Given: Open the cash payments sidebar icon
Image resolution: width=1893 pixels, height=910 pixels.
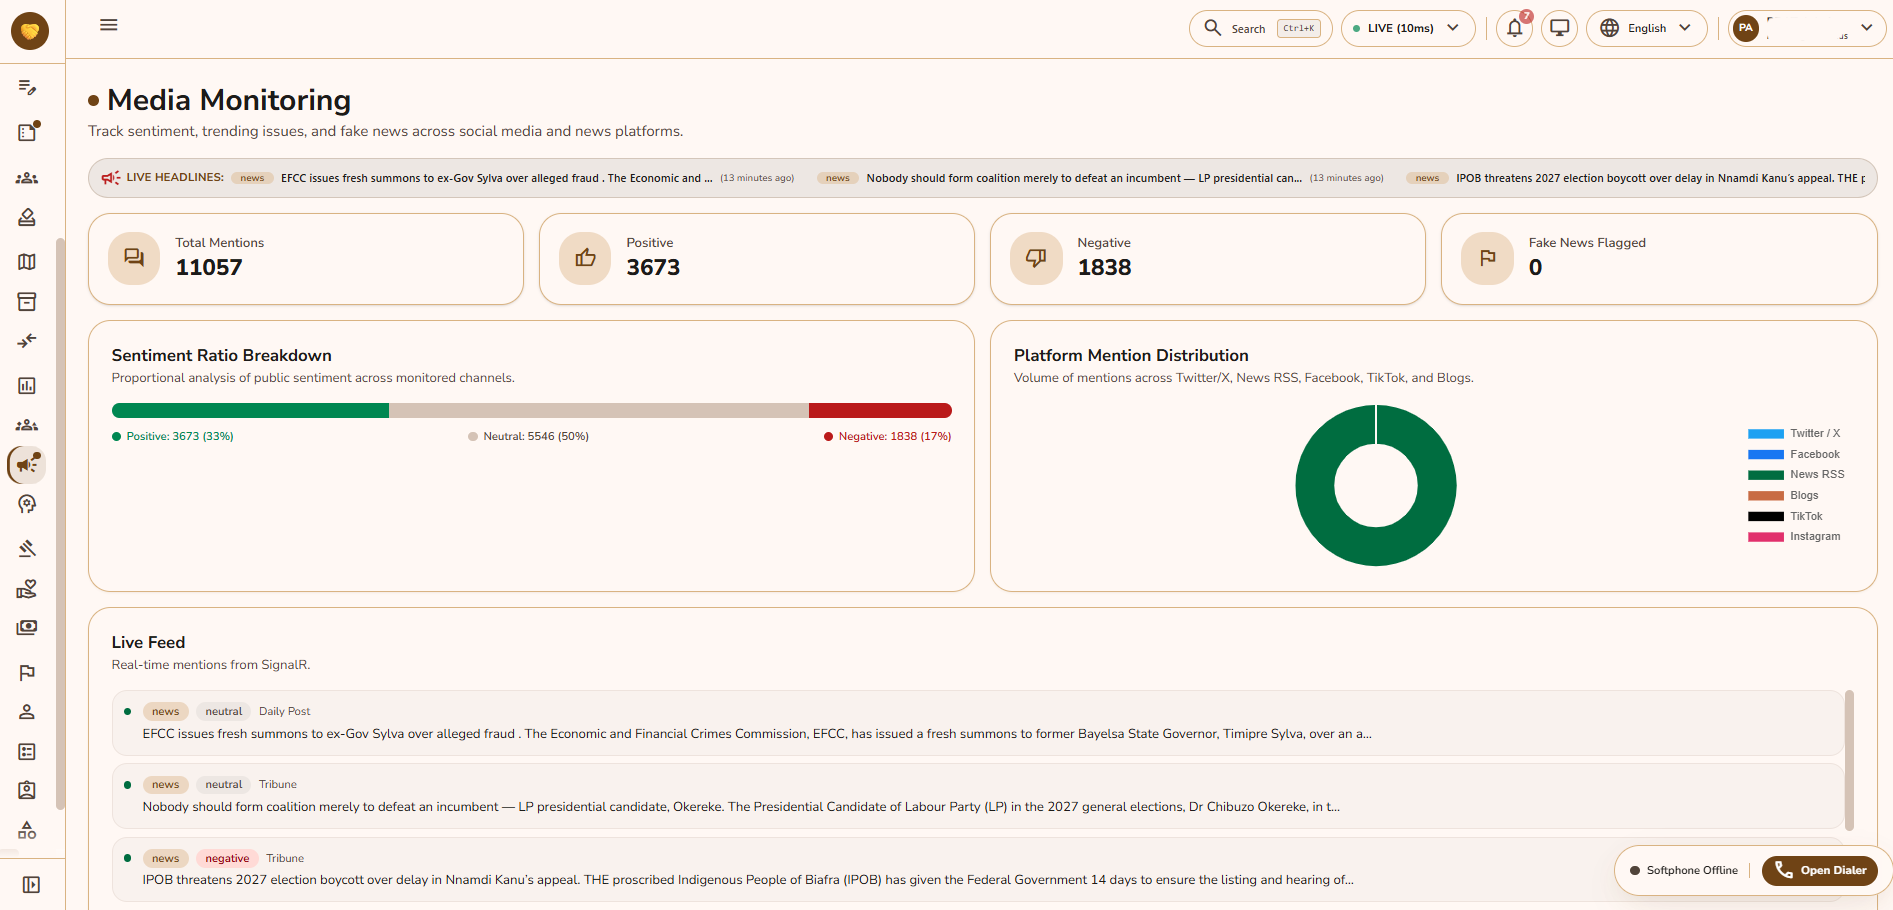Looking at the screenshot, I should point(27,628).
